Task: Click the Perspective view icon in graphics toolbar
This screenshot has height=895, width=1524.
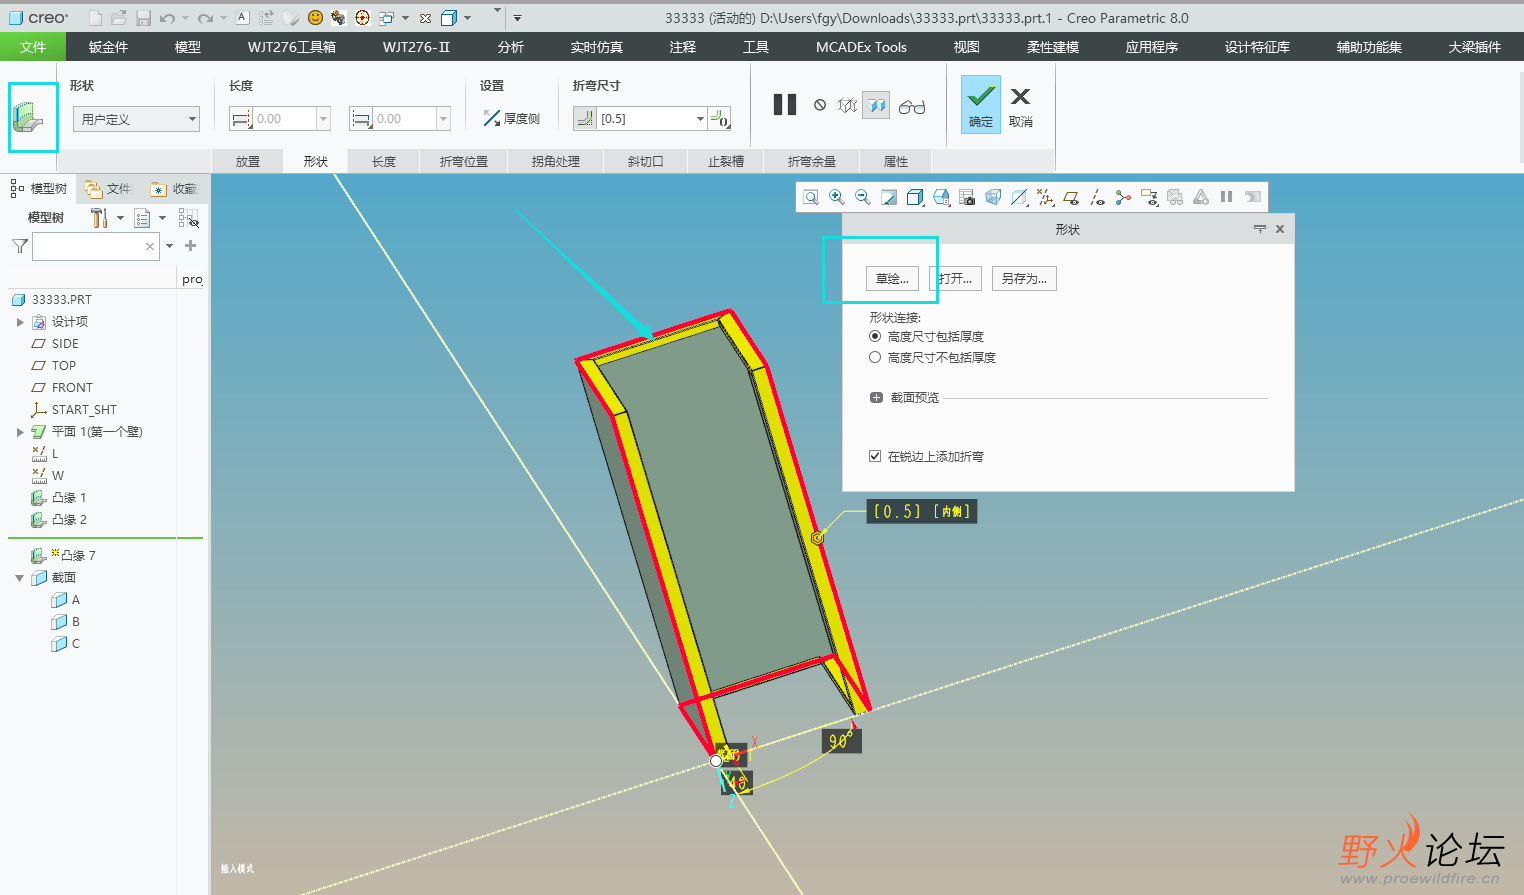Action: [x=993, y=197]
